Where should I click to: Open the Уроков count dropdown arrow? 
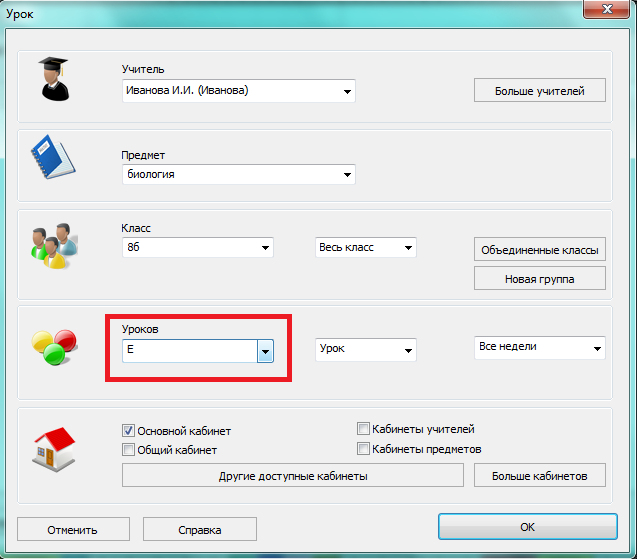pos(265,351)
